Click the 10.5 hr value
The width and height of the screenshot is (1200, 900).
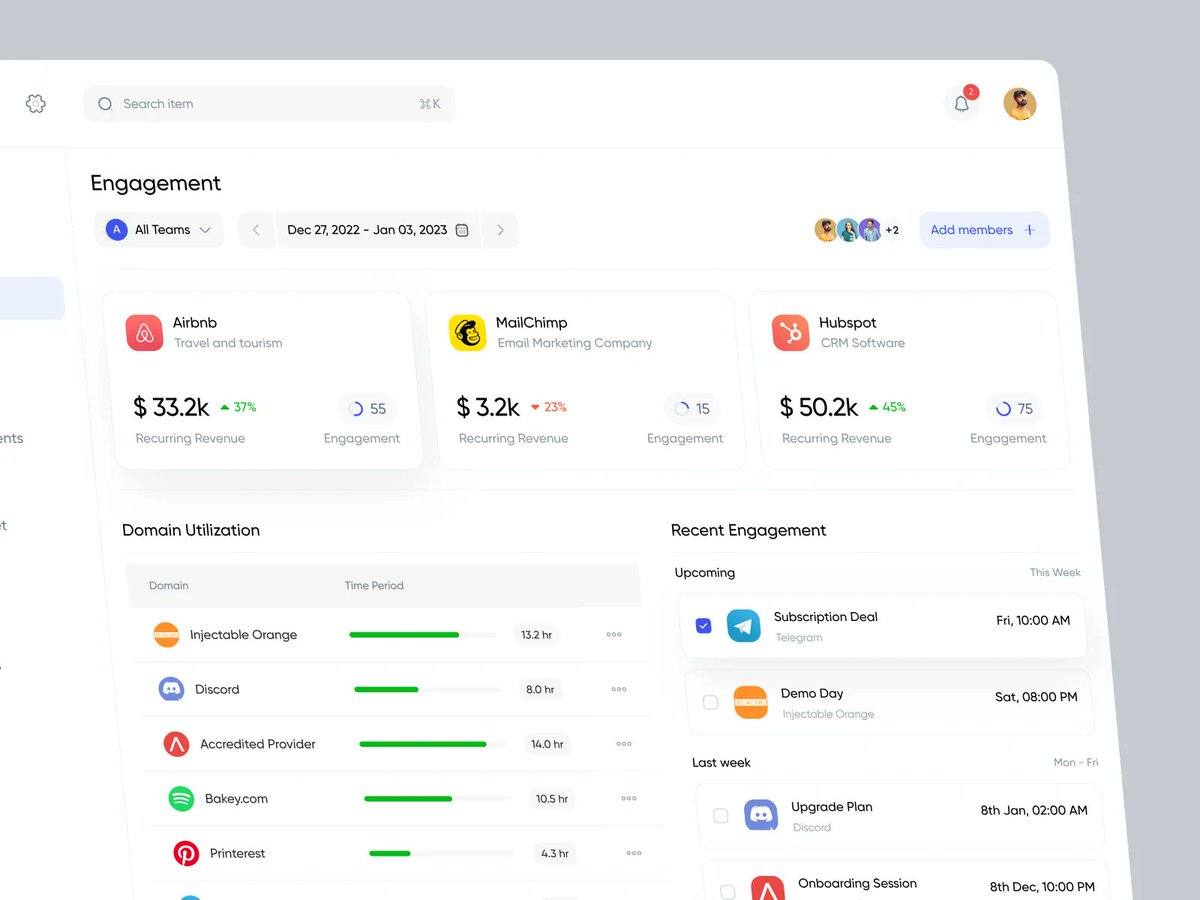point(552,798)
